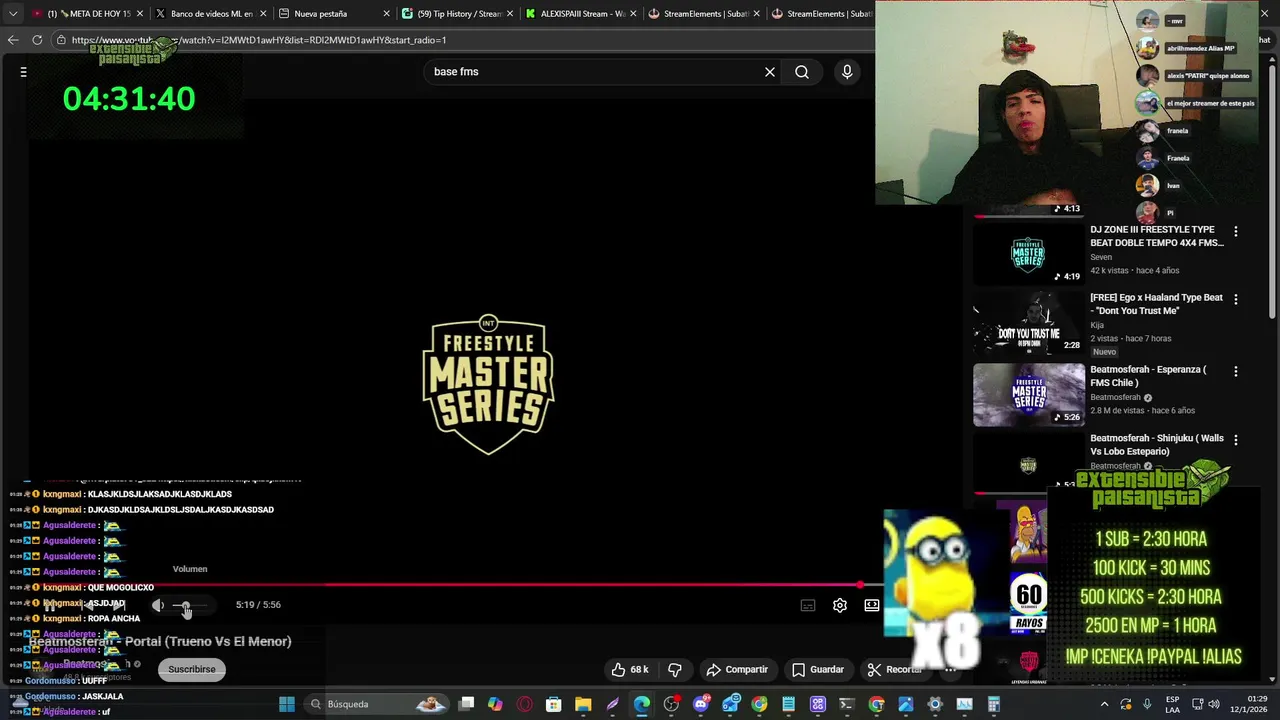Open options menu for Esperanza video
This screenshot has width=1280, height=720.
1236,371
